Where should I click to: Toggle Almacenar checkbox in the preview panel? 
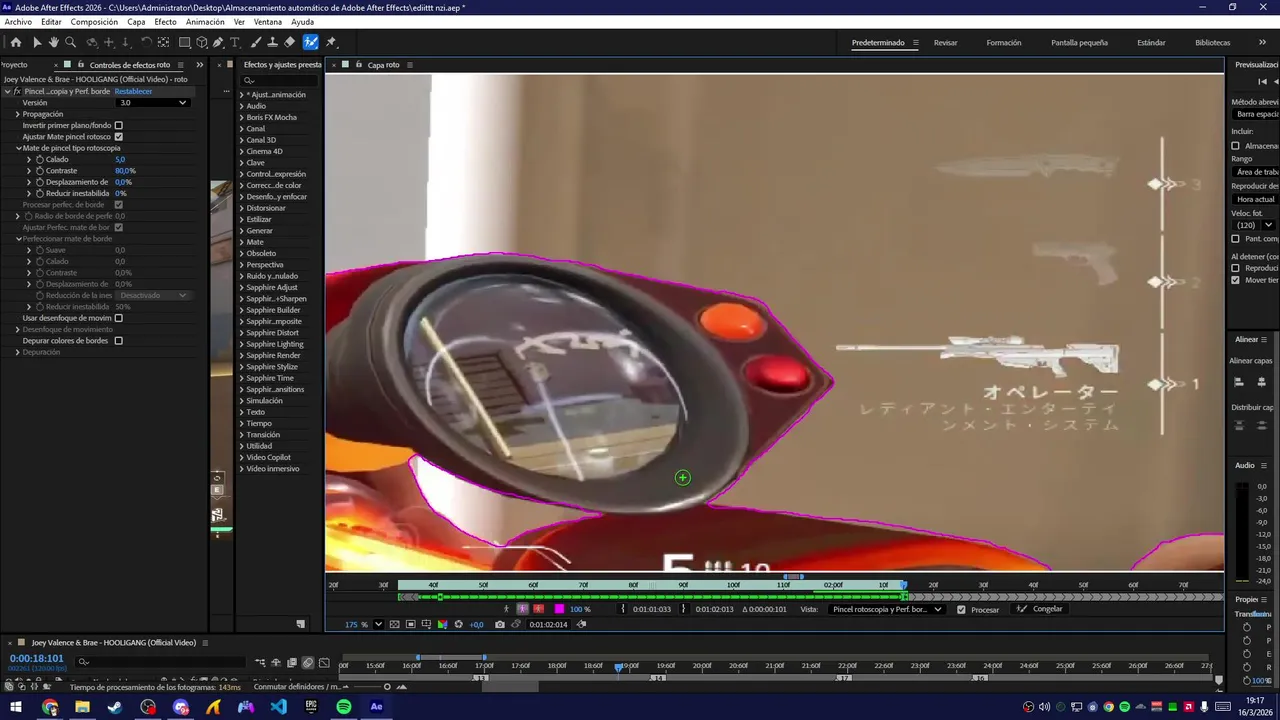(1235, 146)
